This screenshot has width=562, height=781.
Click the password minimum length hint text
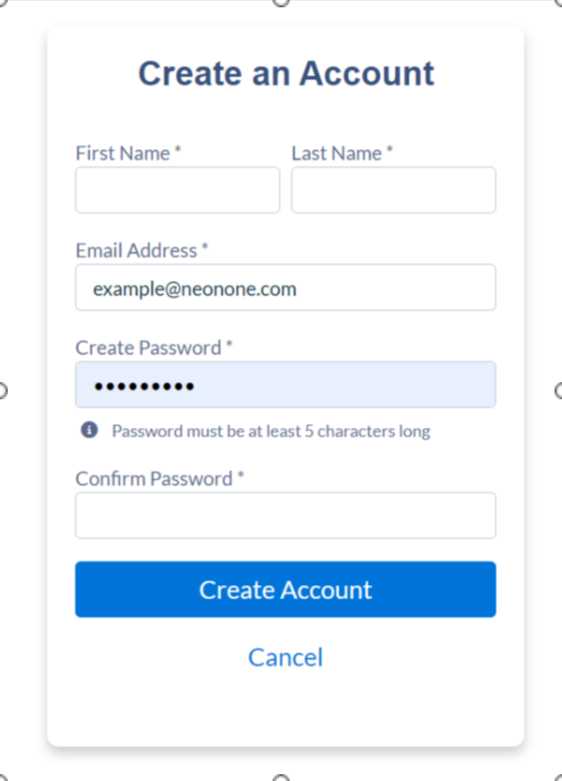pyautogui.click(x=271, y=431)
